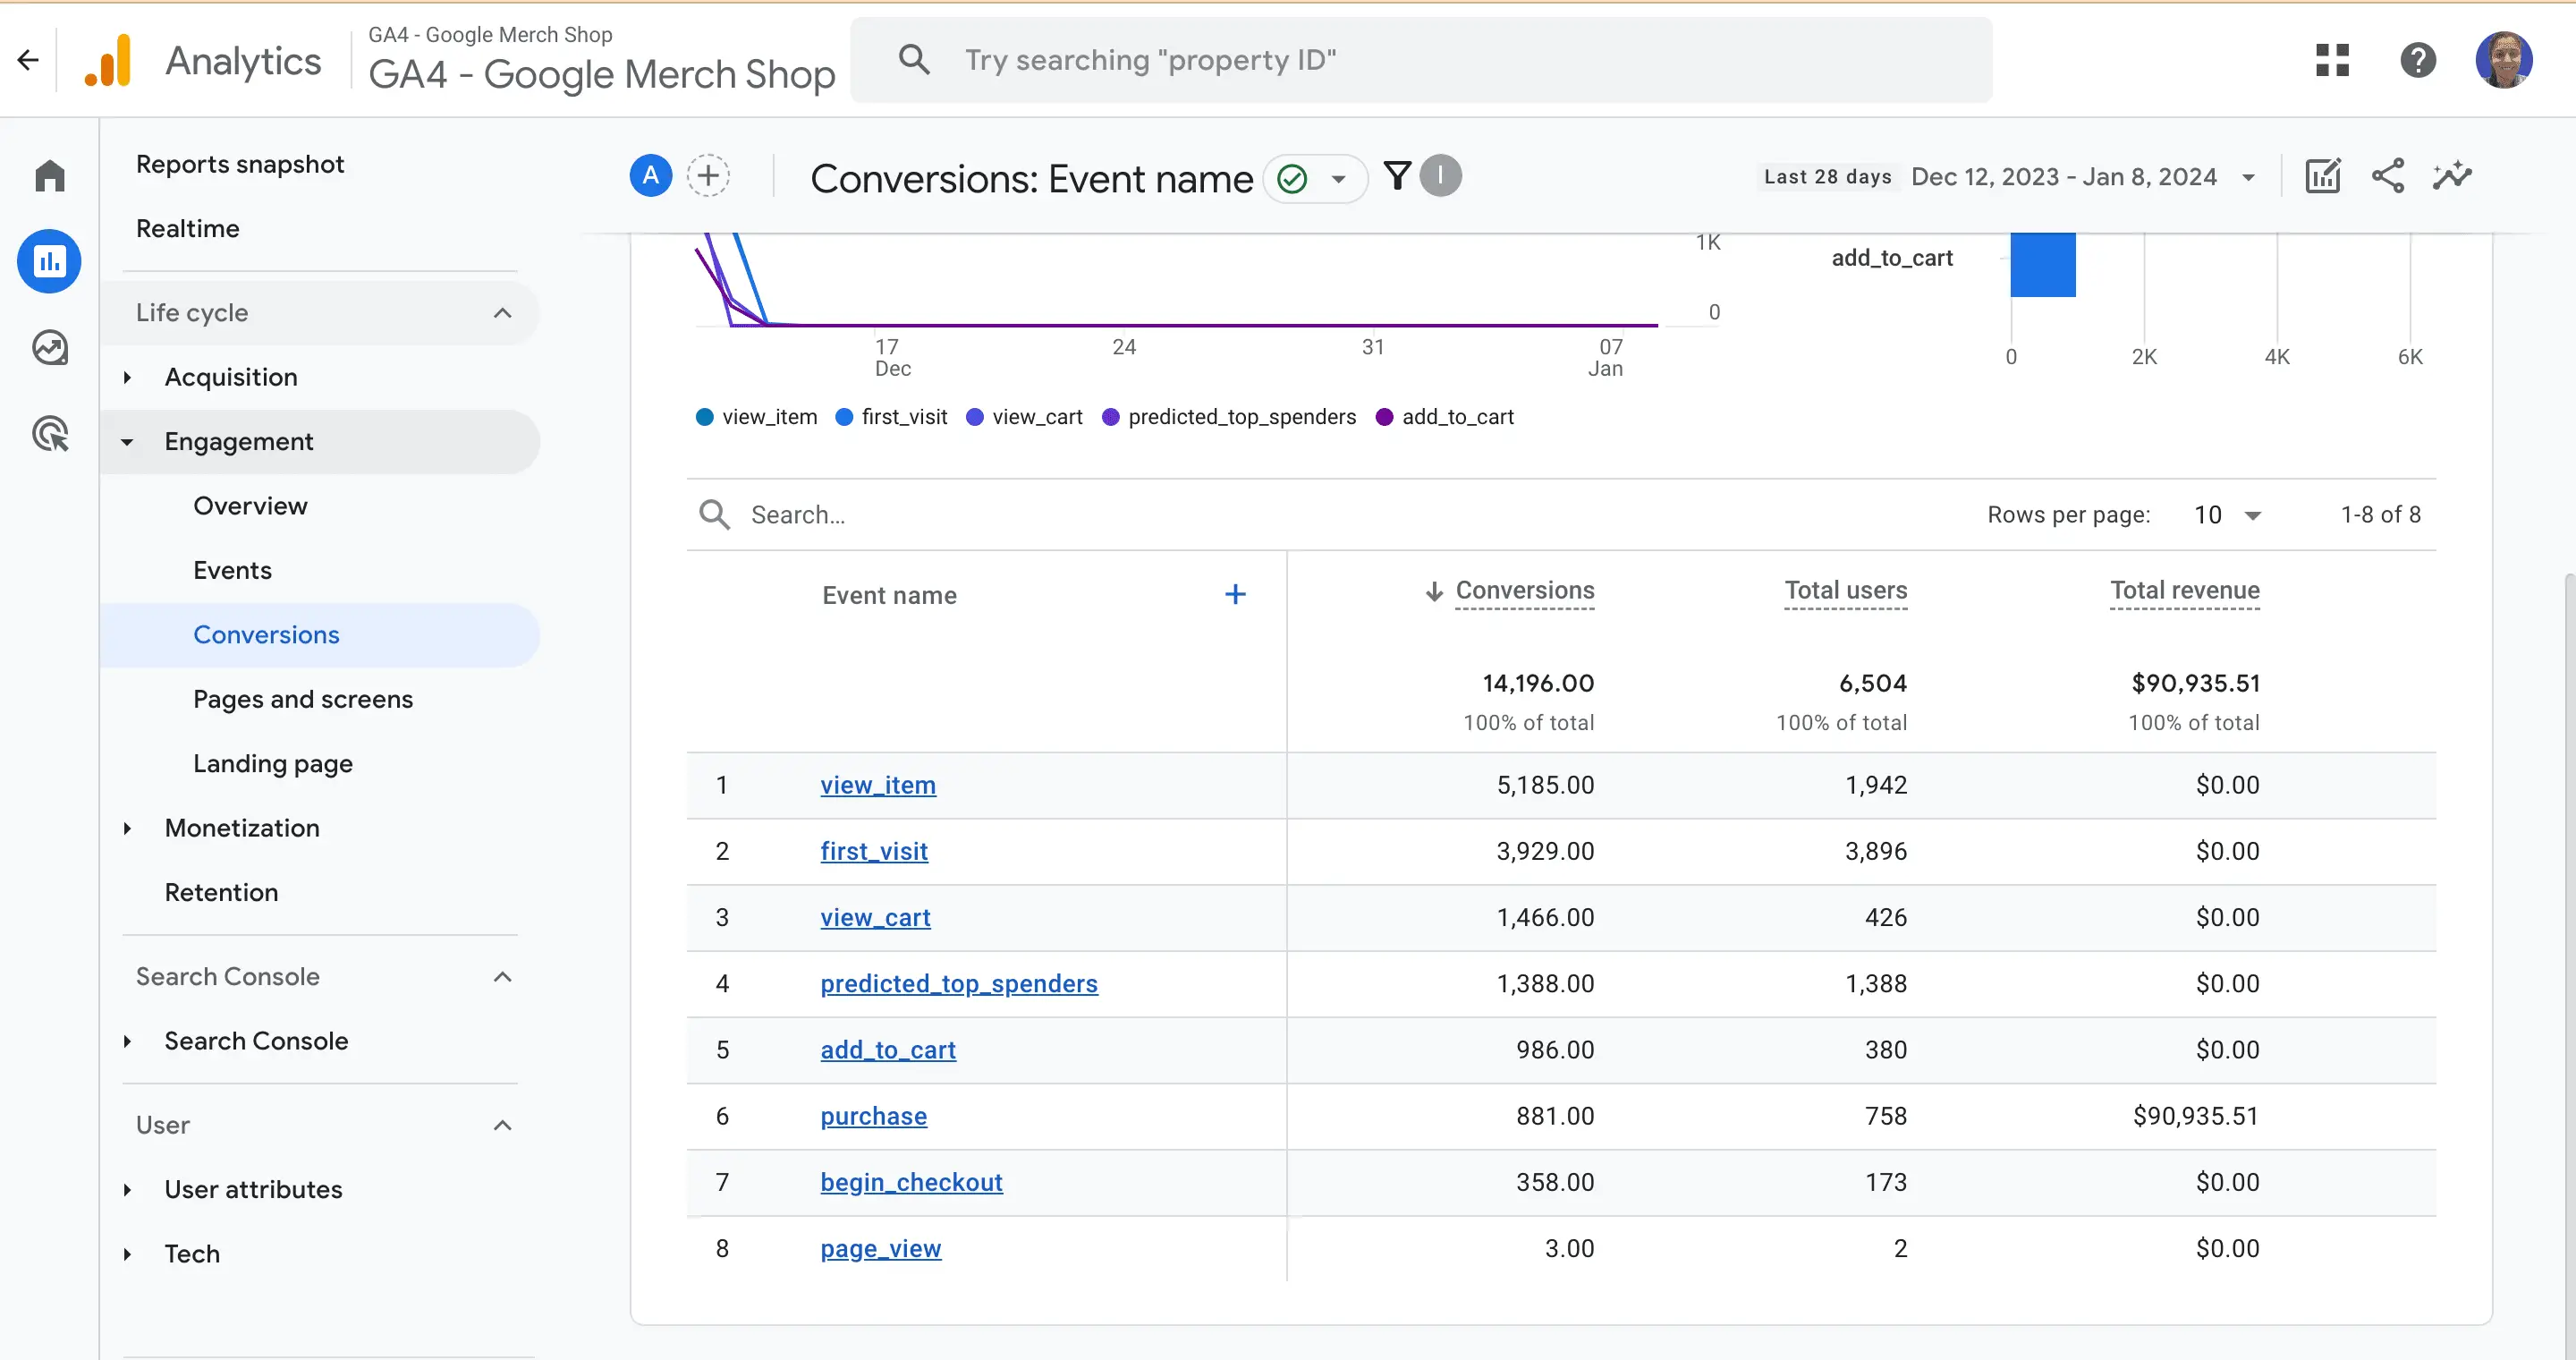Toggle predicted_top_spenders legend series
The width and height of the screenshot is (2576, 1360).
1229,417
